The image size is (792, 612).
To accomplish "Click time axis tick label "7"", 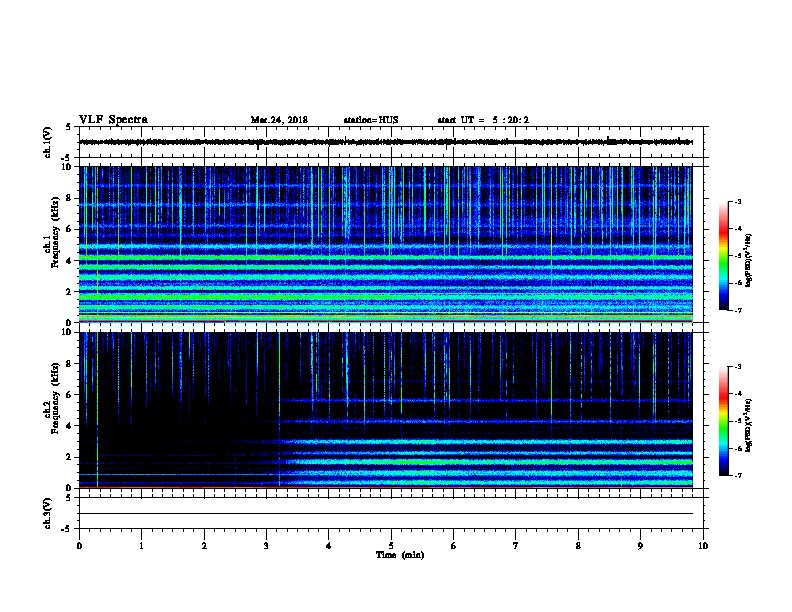I will (516, 546).
